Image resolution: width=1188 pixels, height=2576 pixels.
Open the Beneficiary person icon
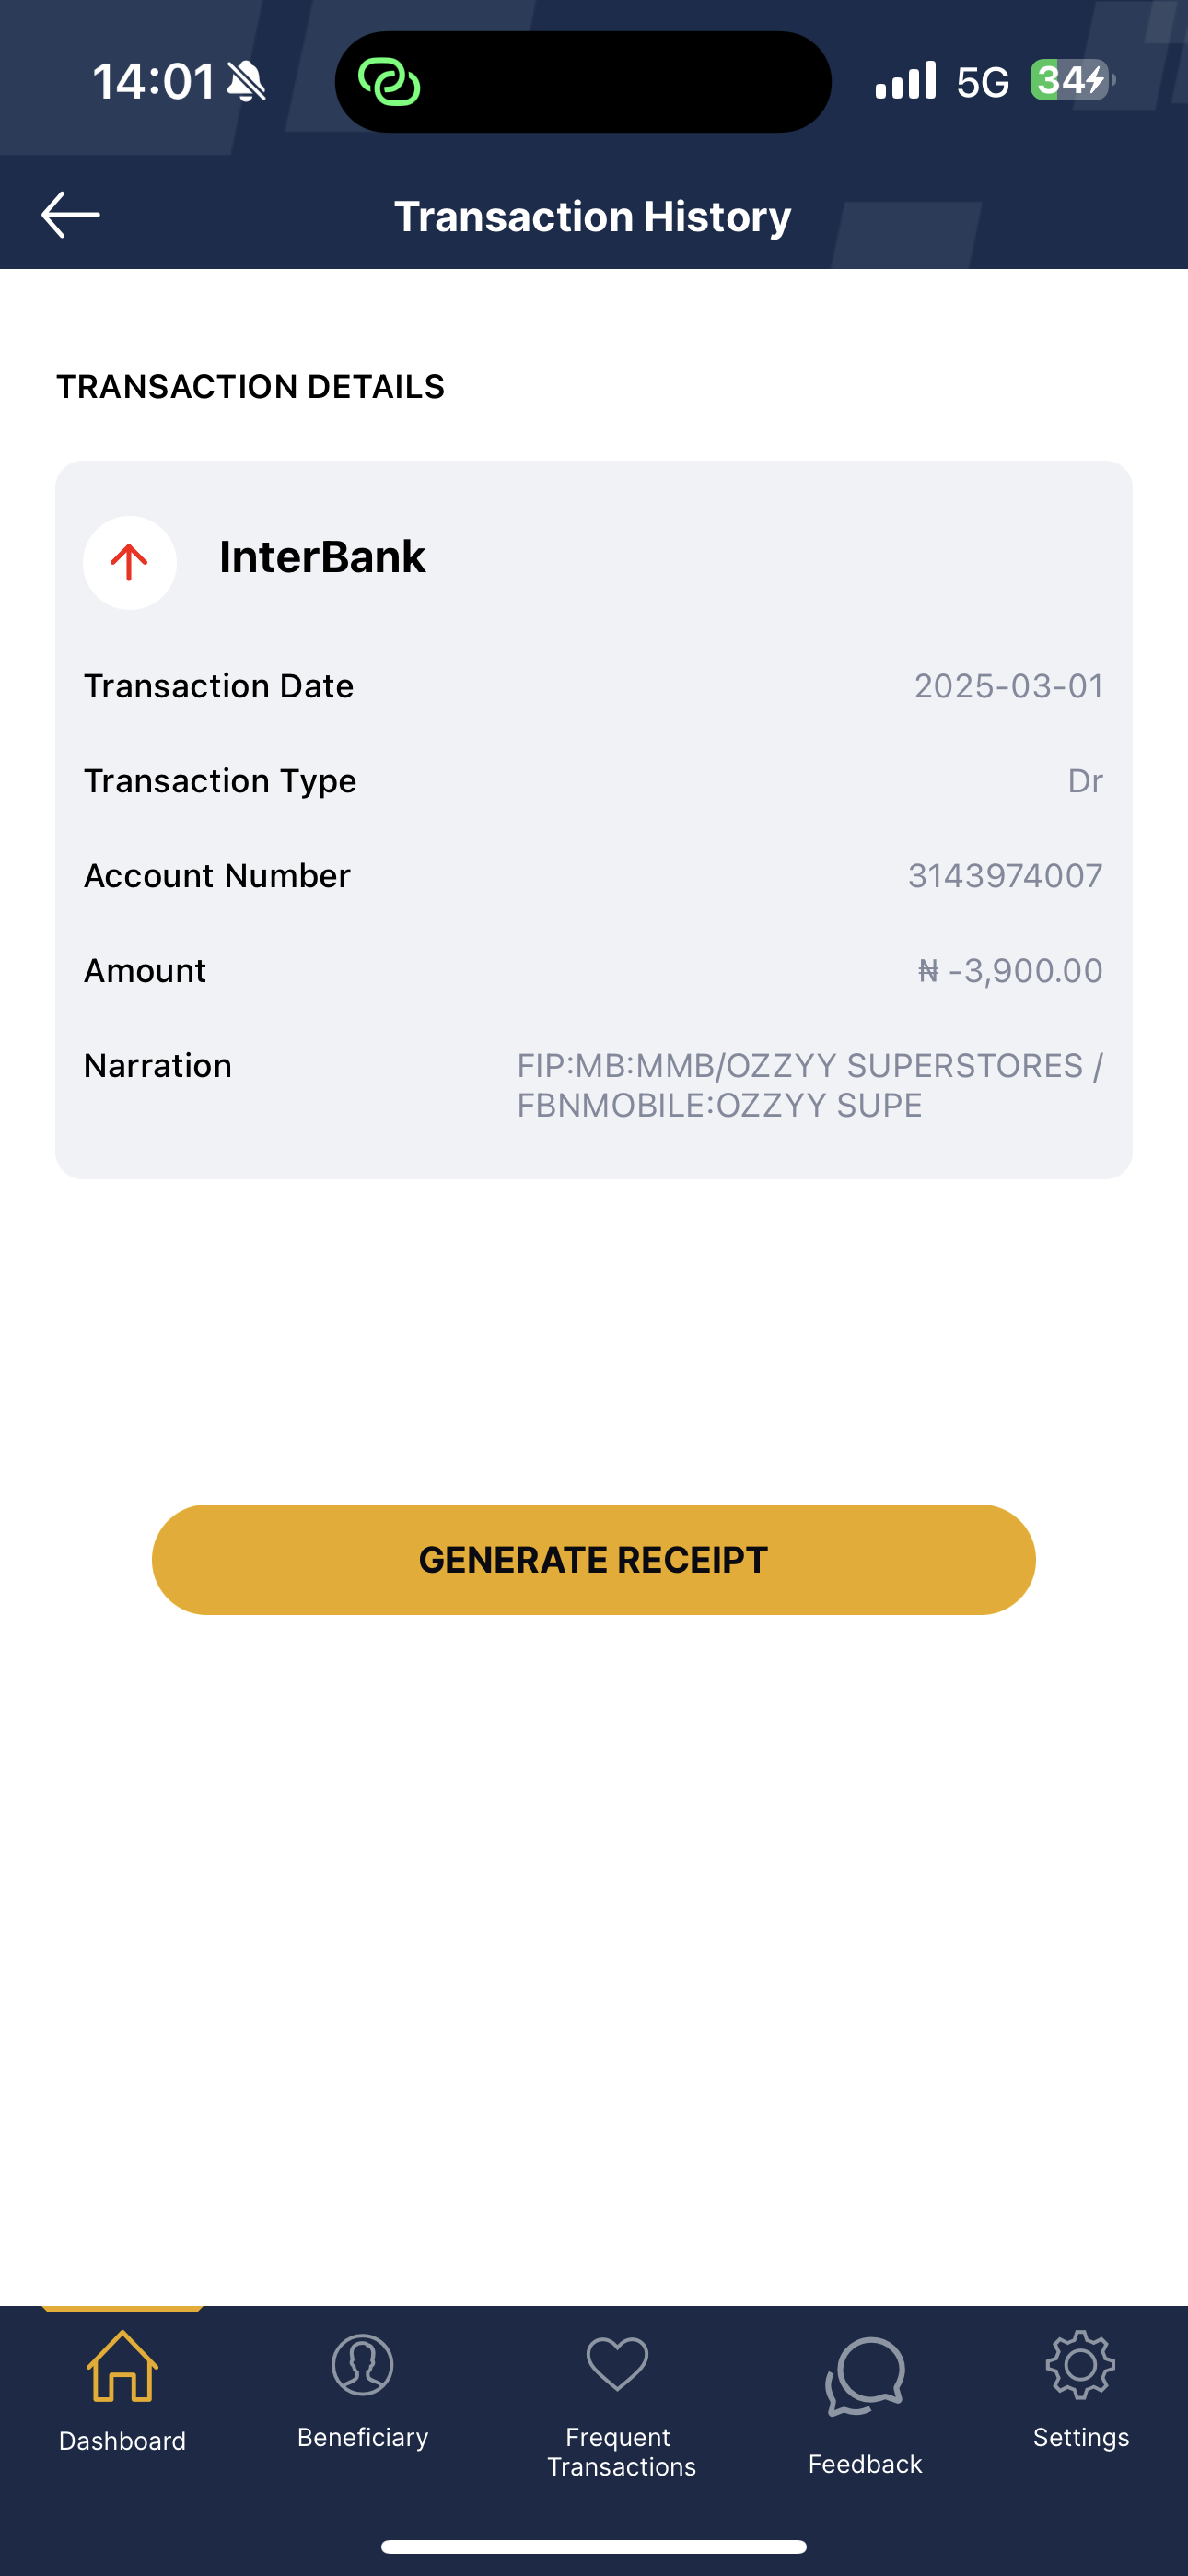tap(362, 2365)
